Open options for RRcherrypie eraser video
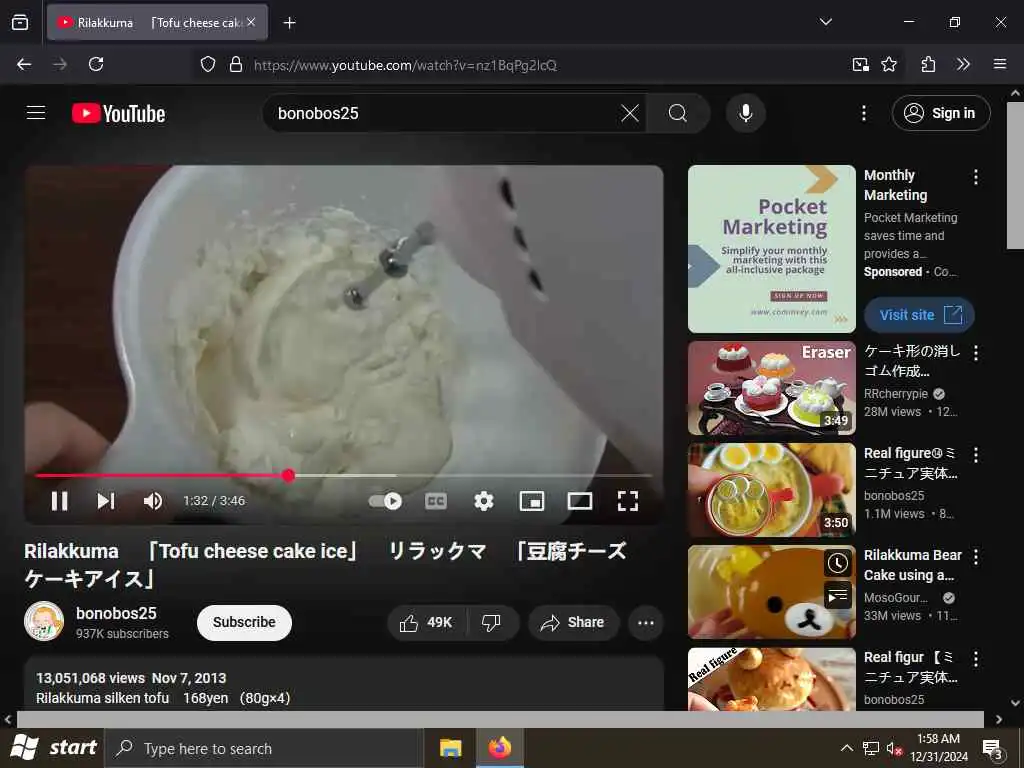The height and width of the screenshot is (768, 1024). point(976,353)
